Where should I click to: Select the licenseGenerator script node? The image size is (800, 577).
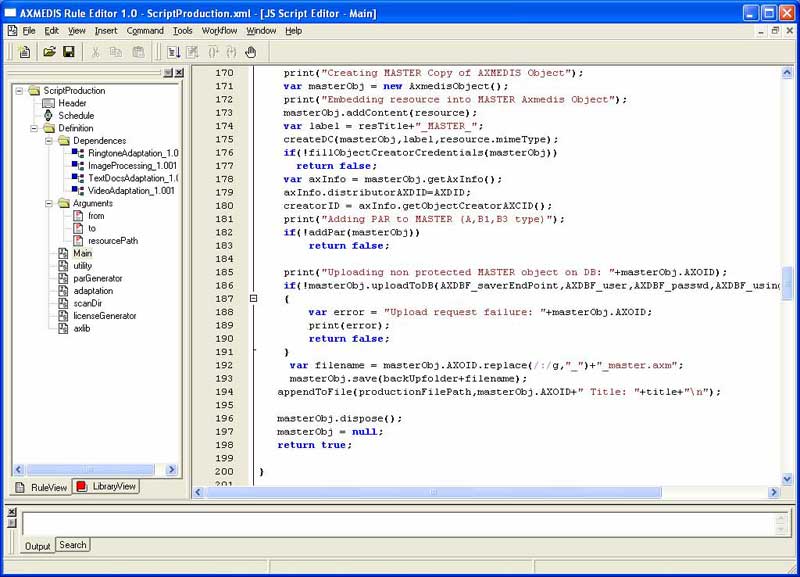coord(104,314)
